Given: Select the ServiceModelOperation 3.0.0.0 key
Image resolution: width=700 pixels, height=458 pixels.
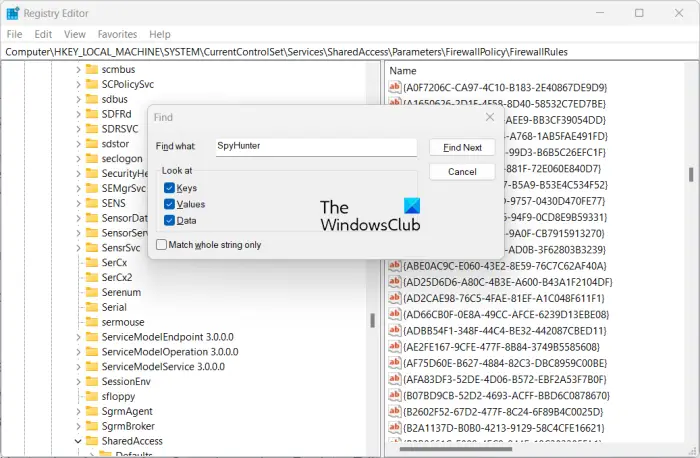Looking at the screenshot, I should pos(170,352).
